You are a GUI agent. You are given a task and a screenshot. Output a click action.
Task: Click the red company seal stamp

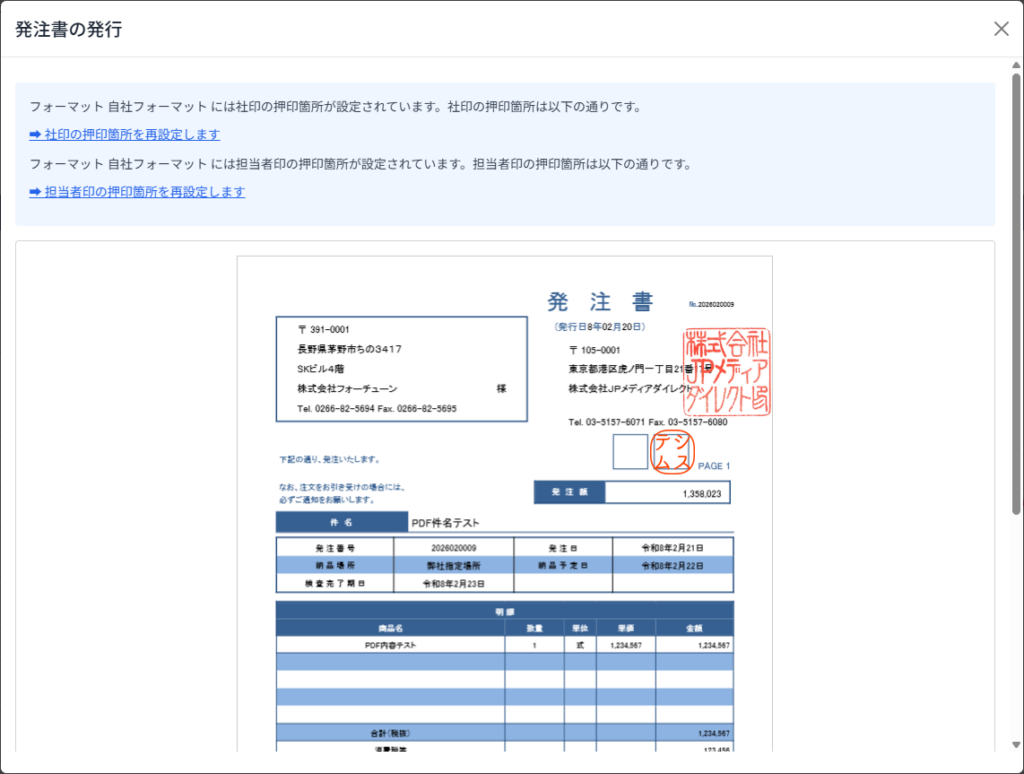[727, 371]
